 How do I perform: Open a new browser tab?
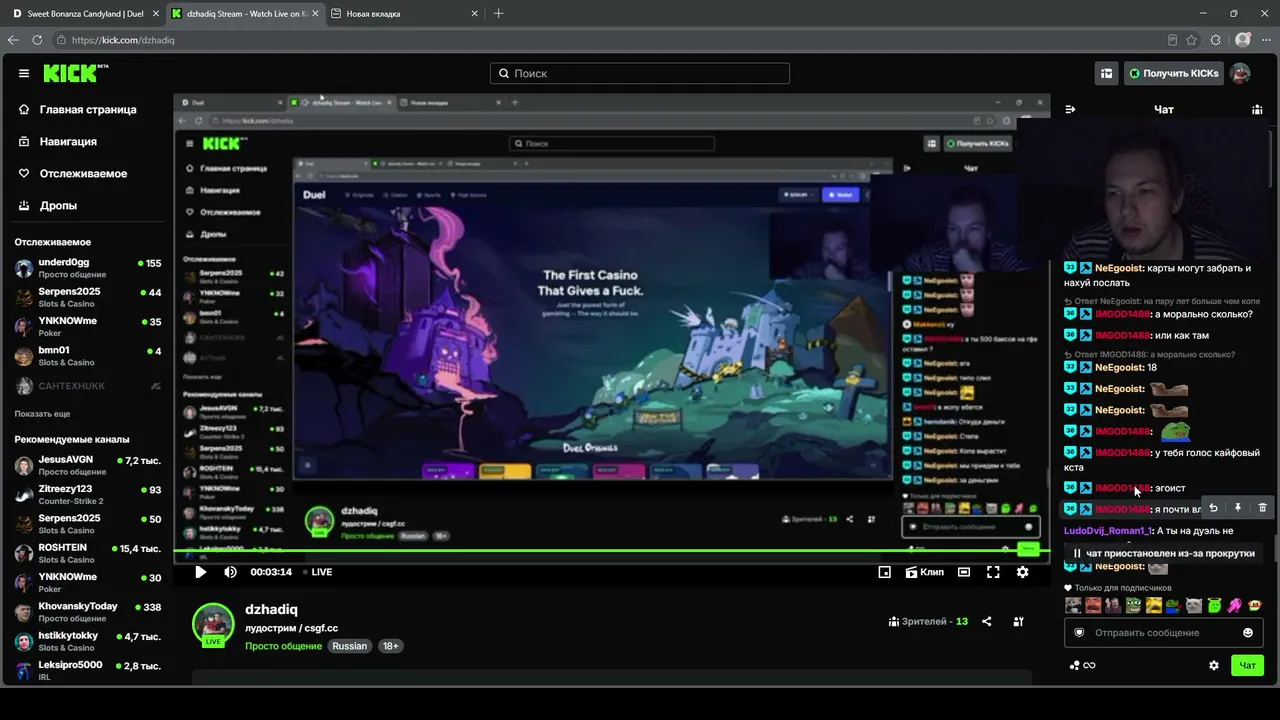click(499, 14)
